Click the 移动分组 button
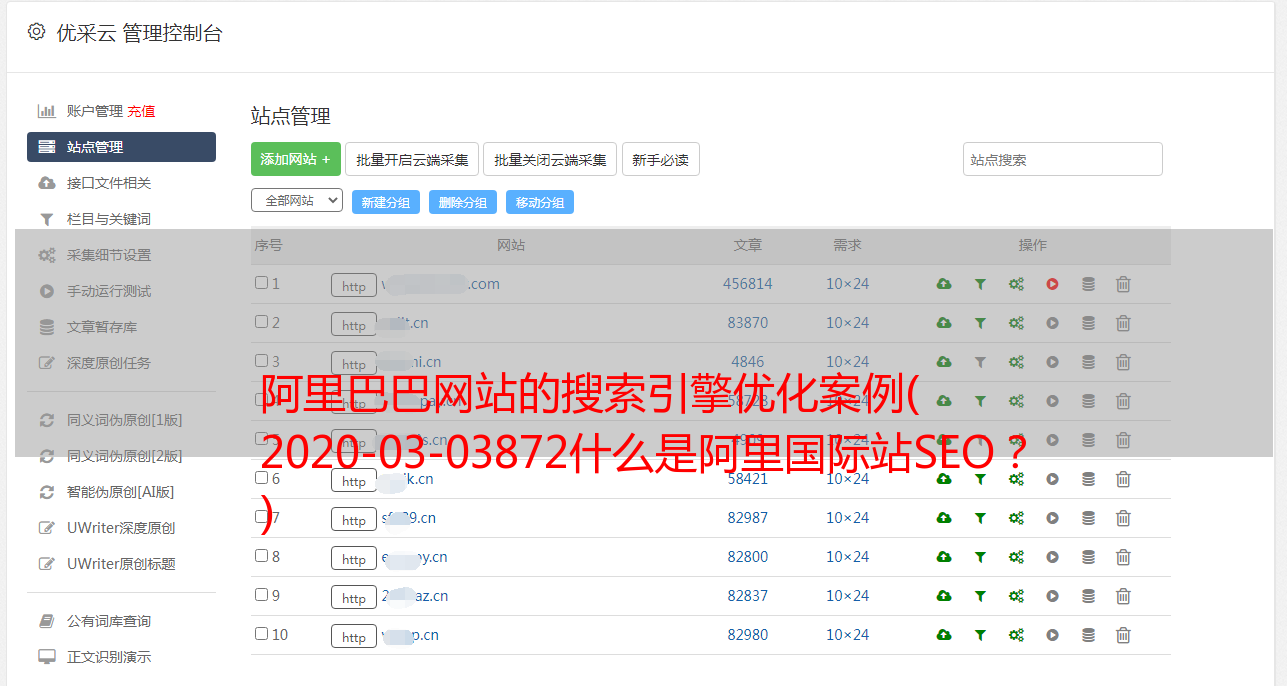Viewport: 1287px width, 686px height. point(540,202)
